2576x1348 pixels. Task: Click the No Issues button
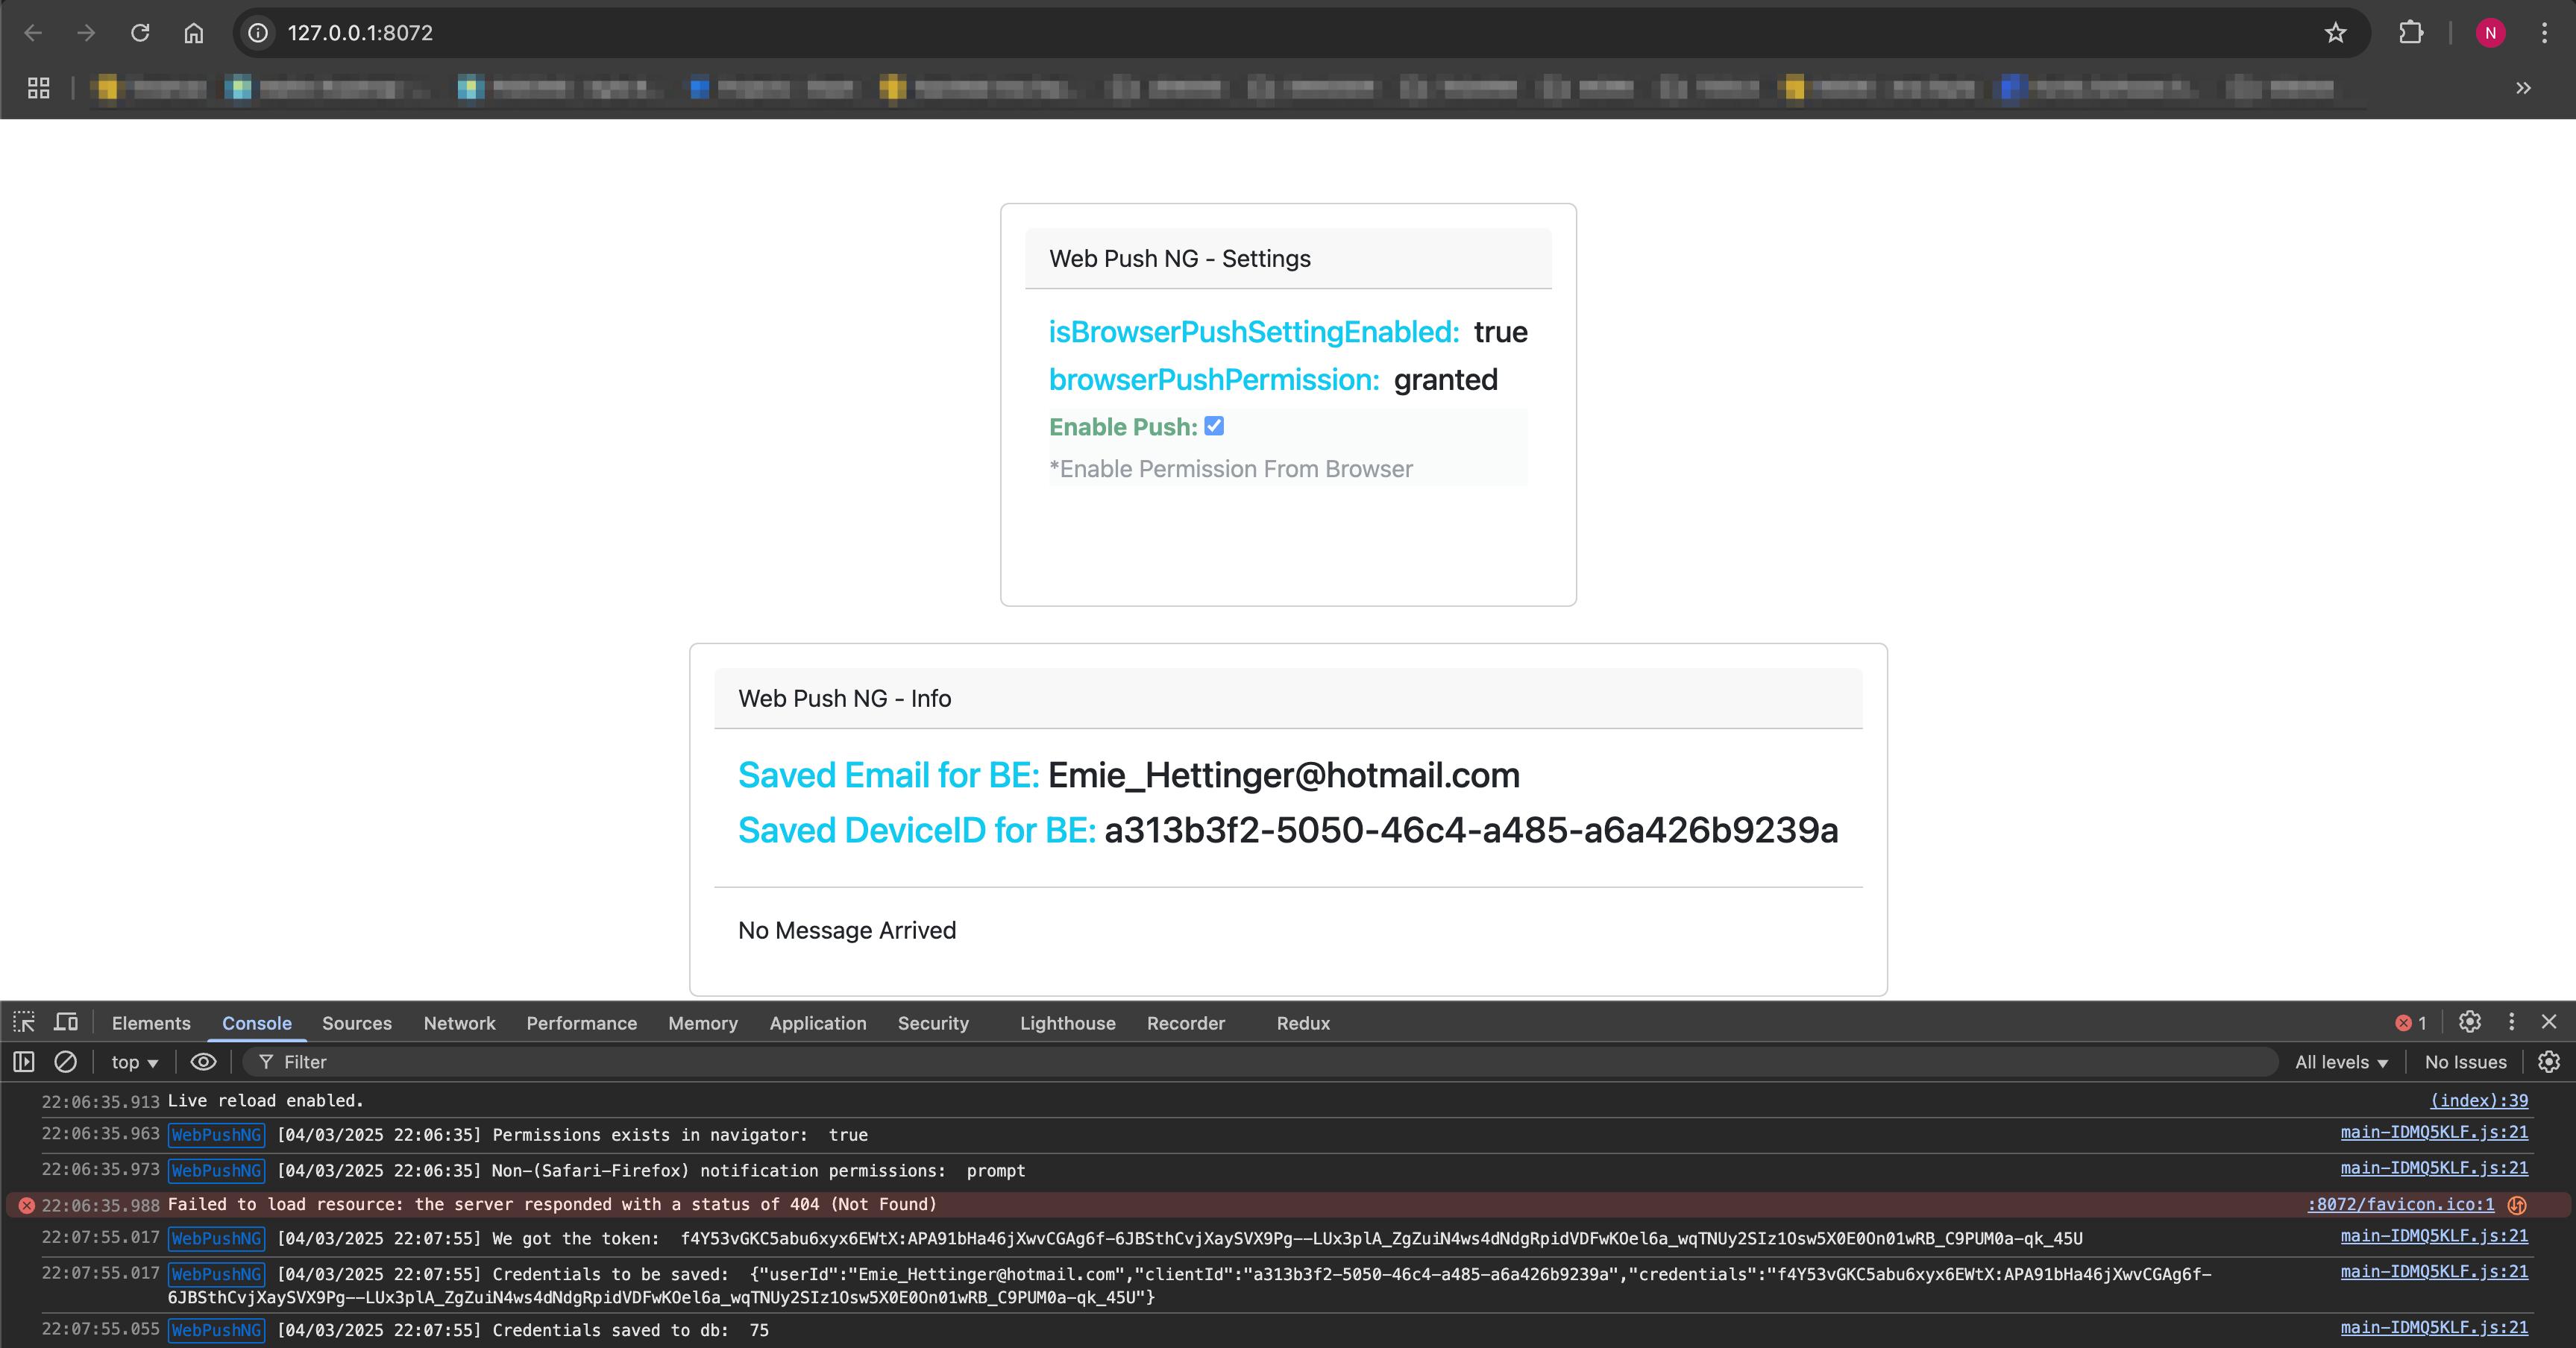pos(2465,1062)
